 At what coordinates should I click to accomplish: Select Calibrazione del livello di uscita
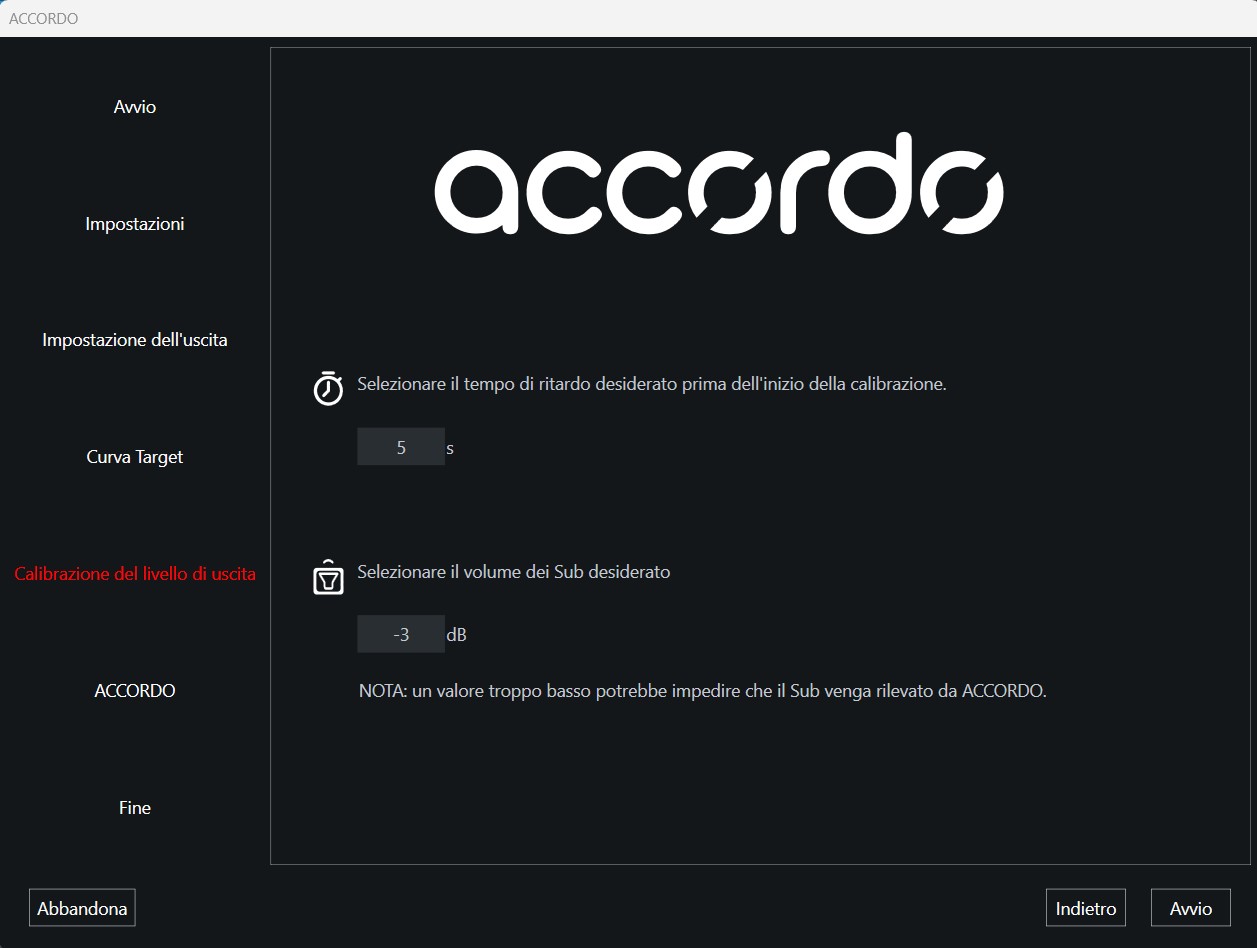click(135, 574)
